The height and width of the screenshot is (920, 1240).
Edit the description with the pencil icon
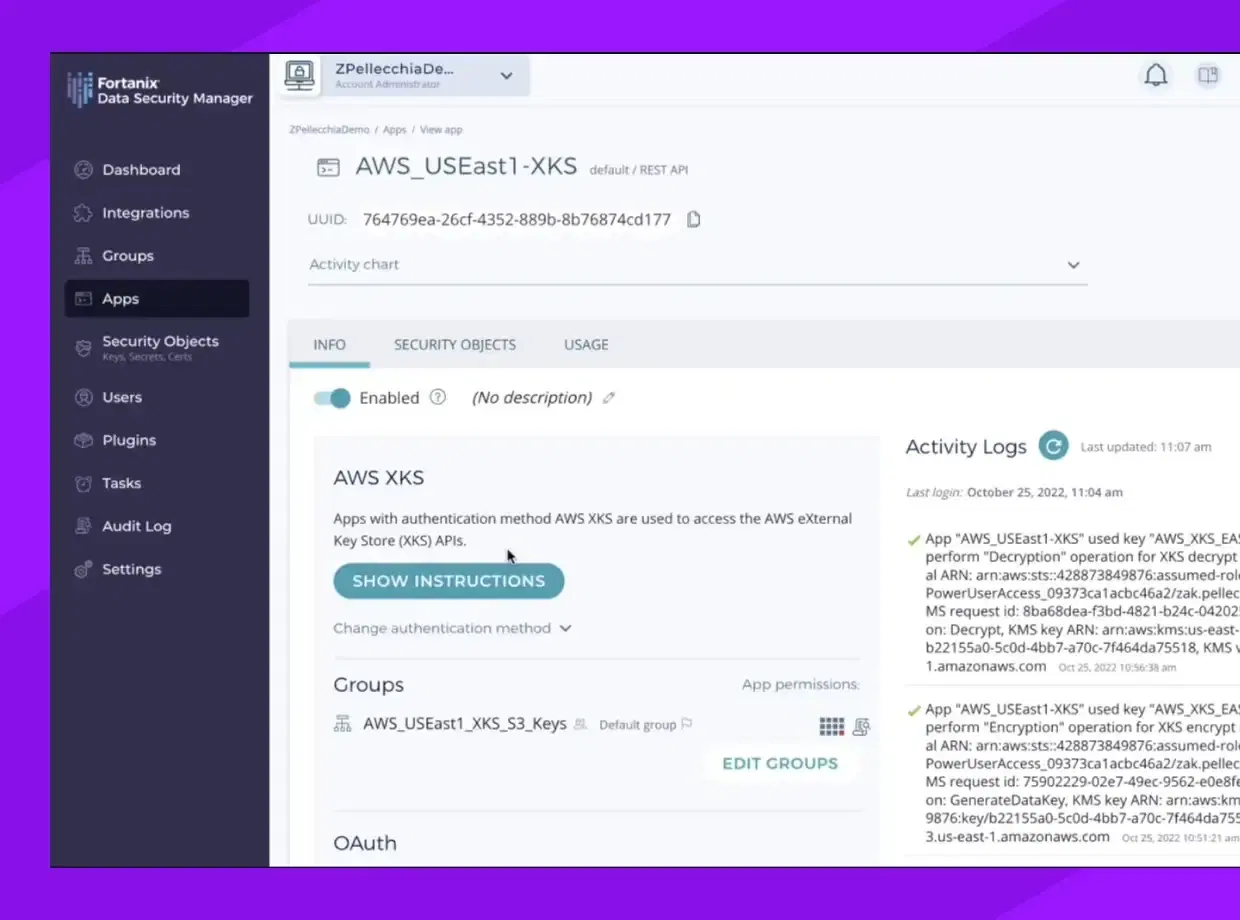[x=609, y=398]
